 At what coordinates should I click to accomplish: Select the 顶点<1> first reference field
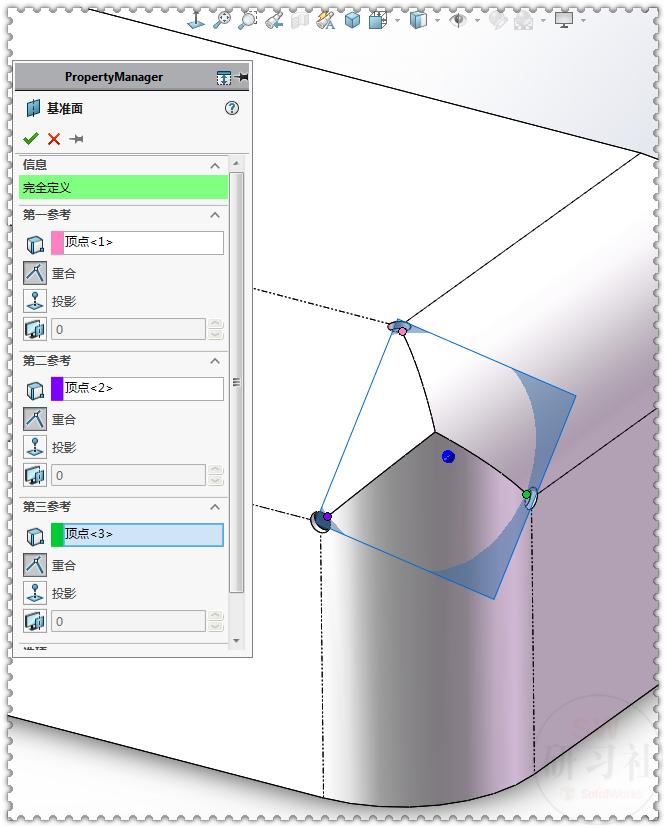(137, 243)
